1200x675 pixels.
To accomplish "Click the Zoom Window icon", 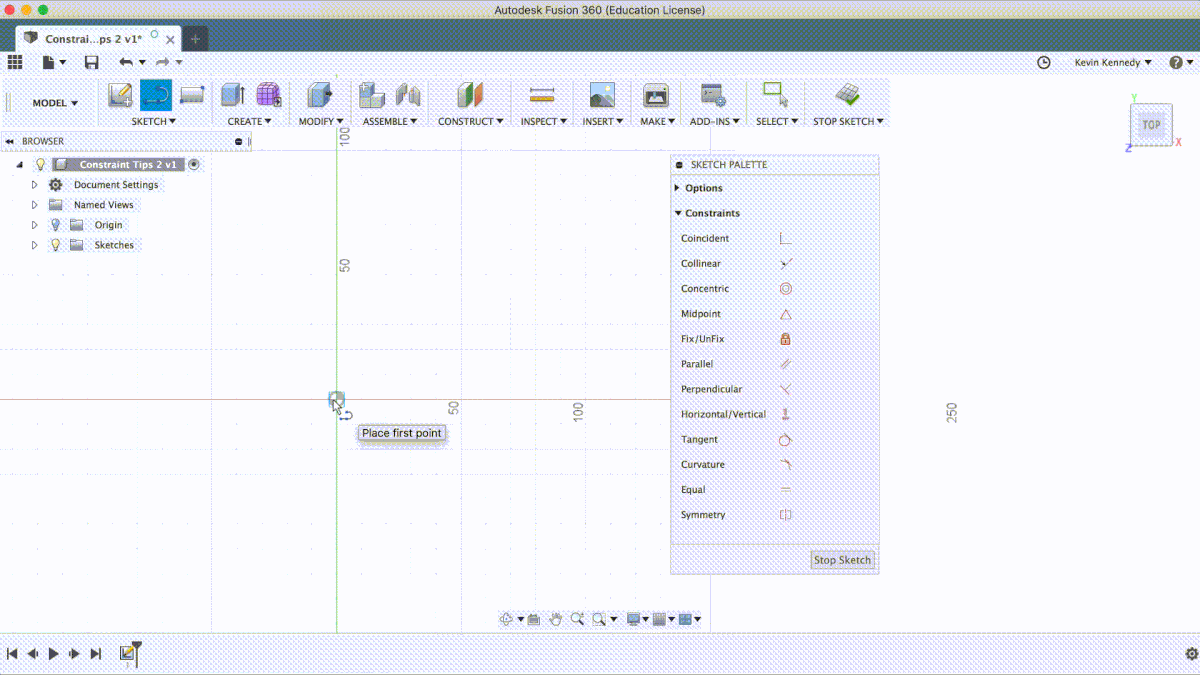I will click(x=599, y=619).
